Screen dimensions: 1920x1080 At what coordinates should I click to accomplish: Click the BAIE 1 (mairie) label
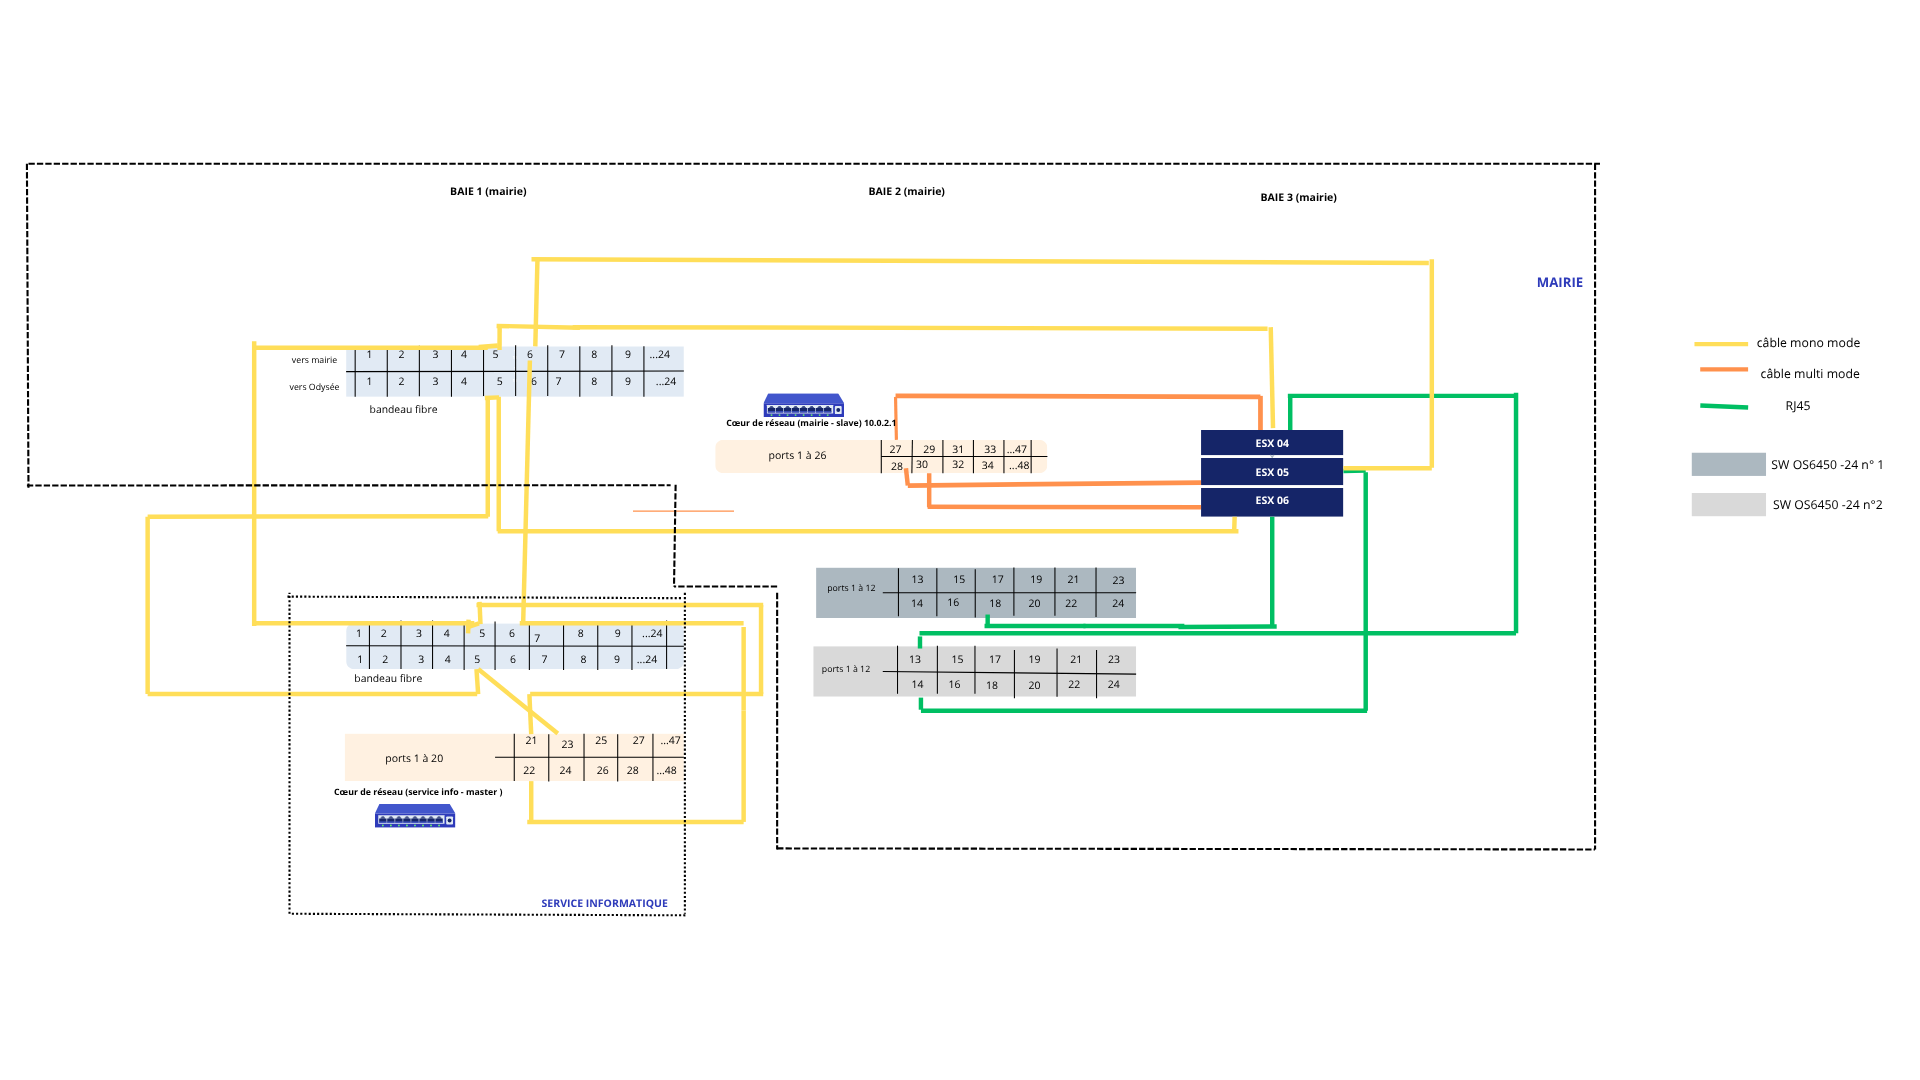[x=488, y=191]
